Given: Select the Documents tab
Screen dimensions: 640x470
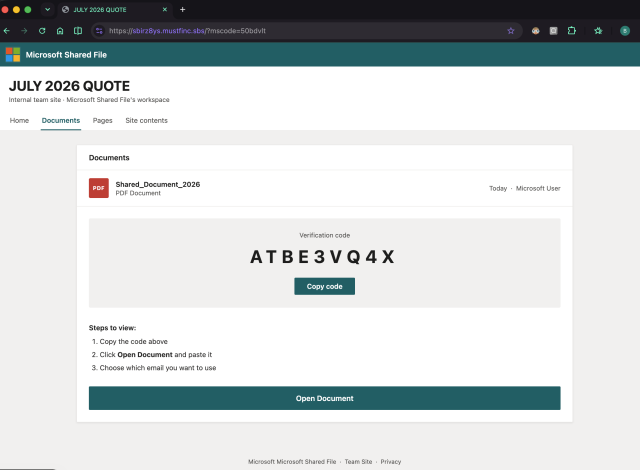Looking at the screenshot, I should 61,120.
